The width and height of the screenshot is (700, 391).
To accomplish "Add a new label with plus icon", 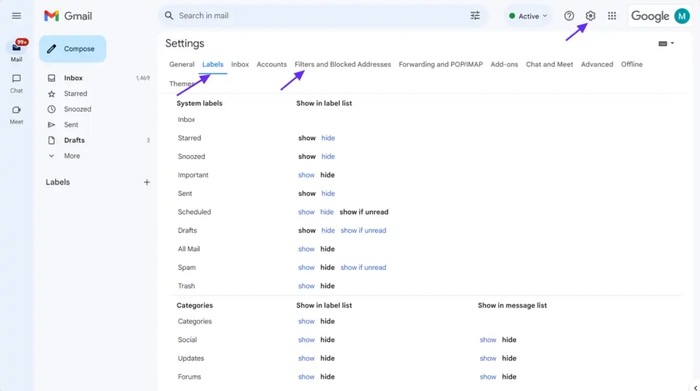I will (146, 182).
